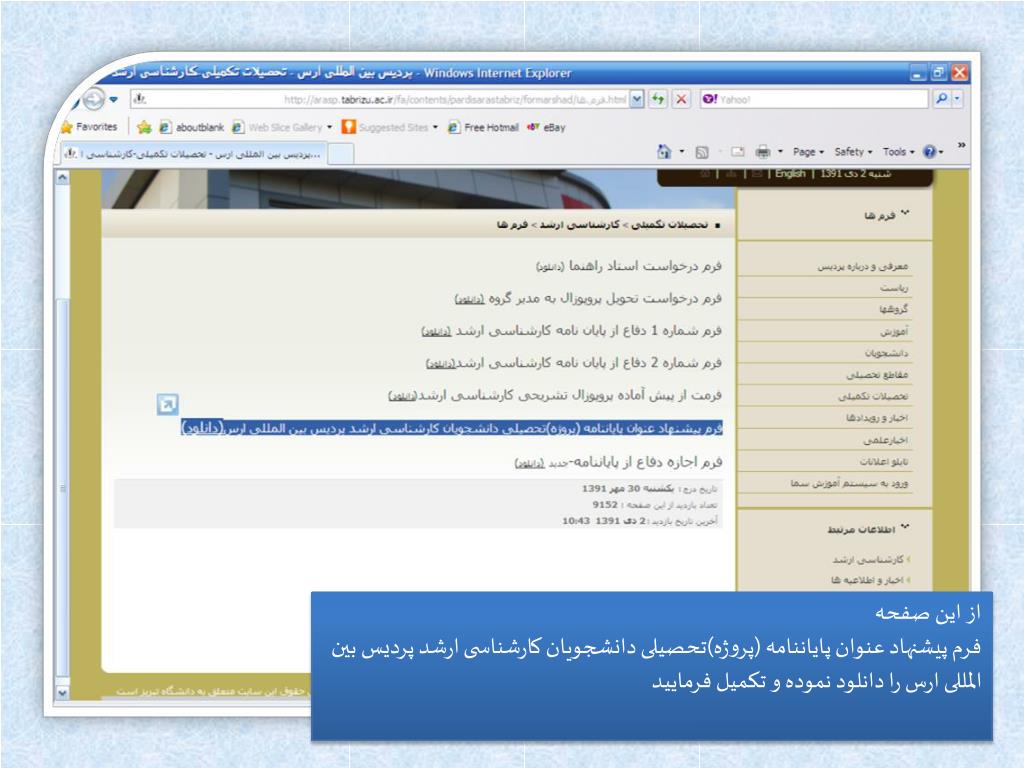Image resolution: width=1024 pixels, height=768 pixels.
Task: Open the Page menu
Action: click(808, 152)
